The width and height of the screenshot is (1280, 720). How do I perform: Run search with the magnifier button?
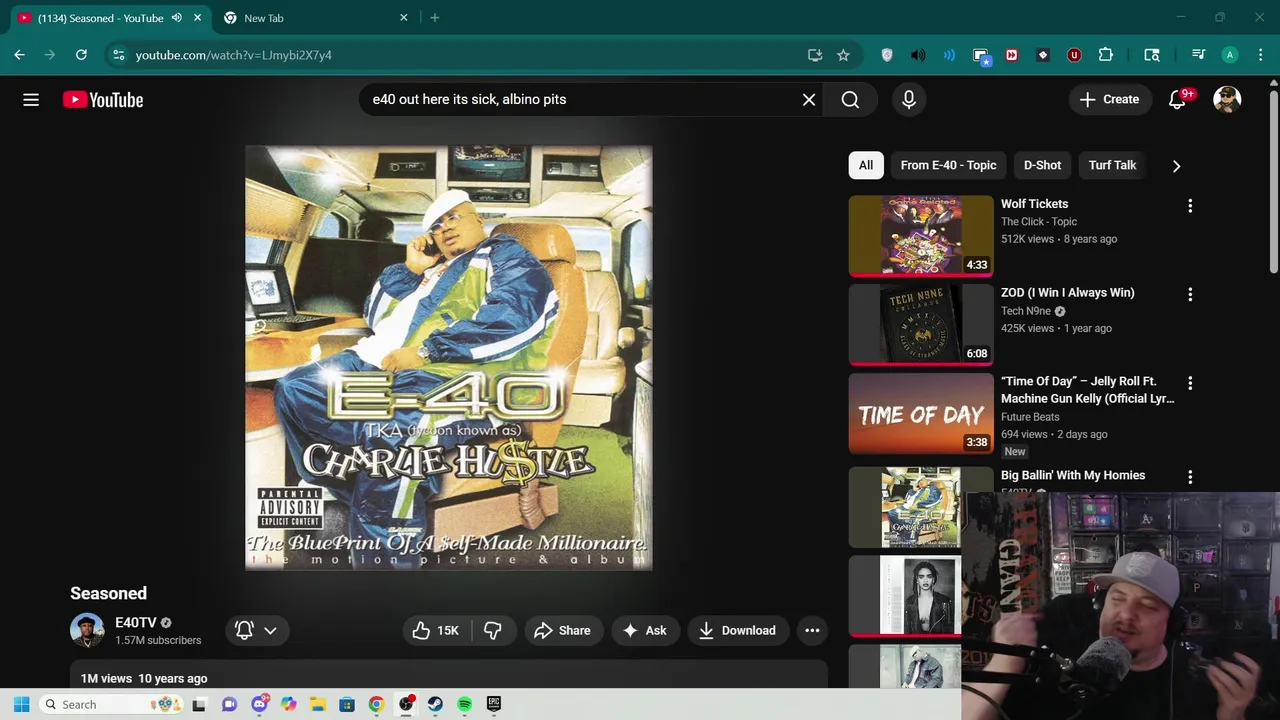point(850,100)
